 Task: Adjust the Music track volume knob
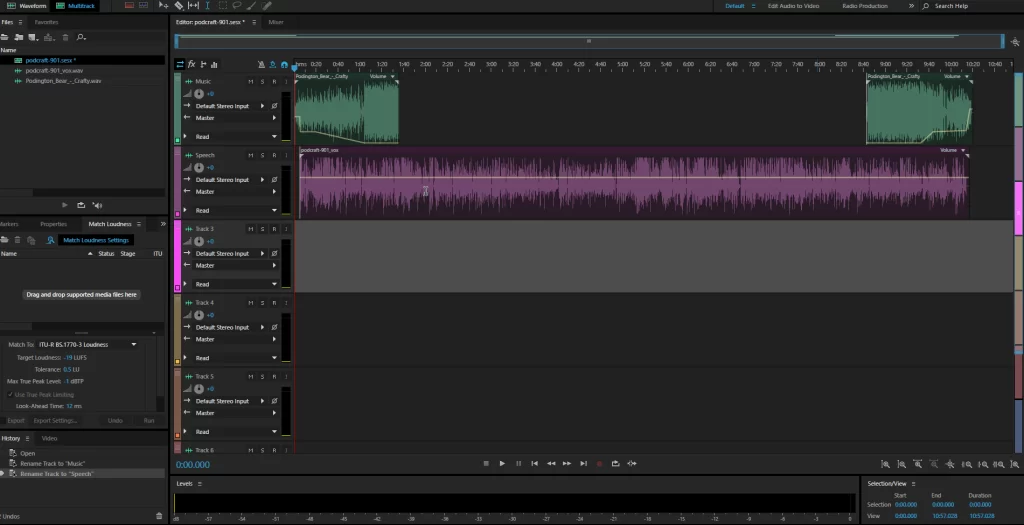tap(199, 94)
